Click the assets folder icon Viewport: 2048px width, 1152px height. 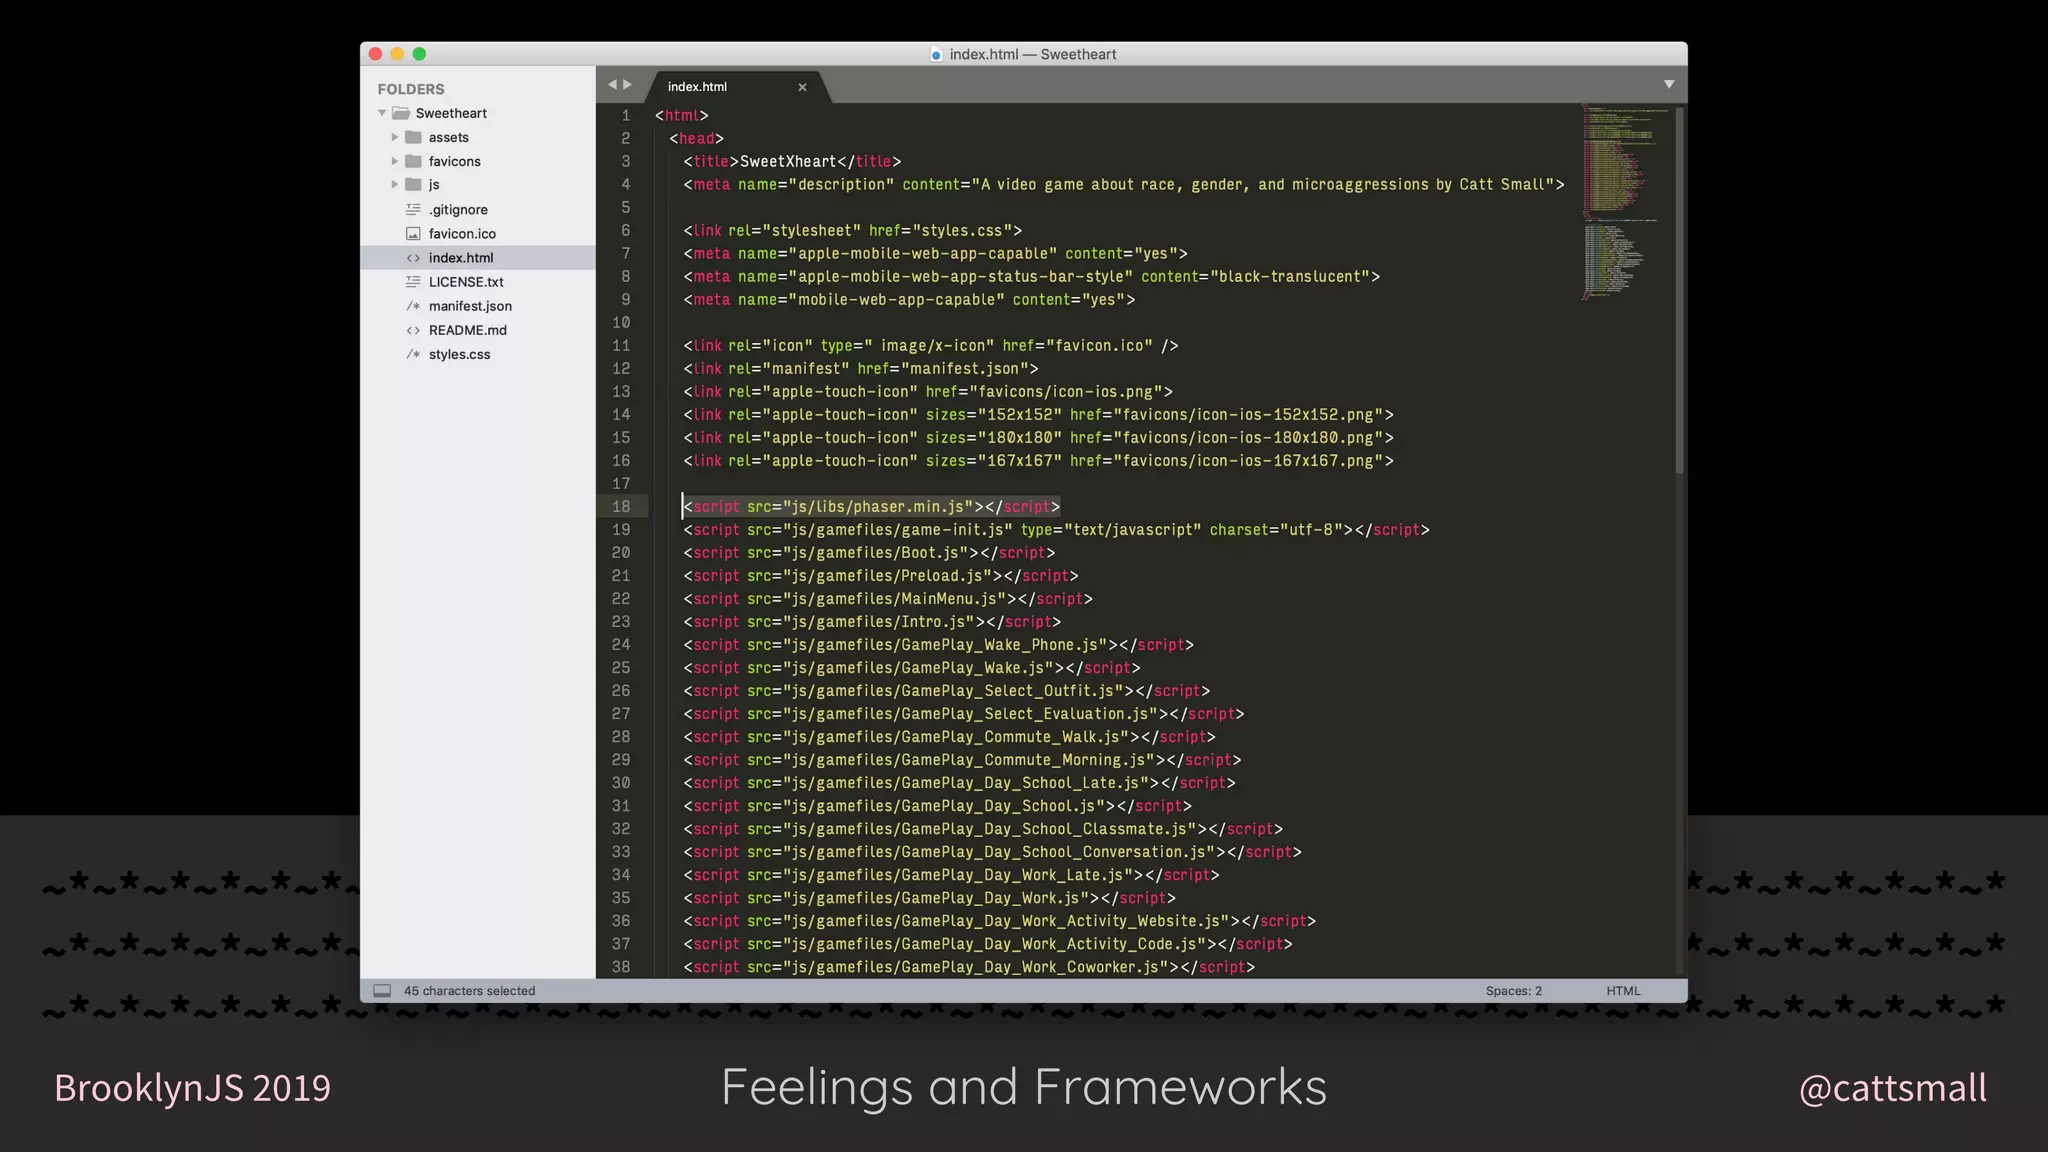(413, 137)
